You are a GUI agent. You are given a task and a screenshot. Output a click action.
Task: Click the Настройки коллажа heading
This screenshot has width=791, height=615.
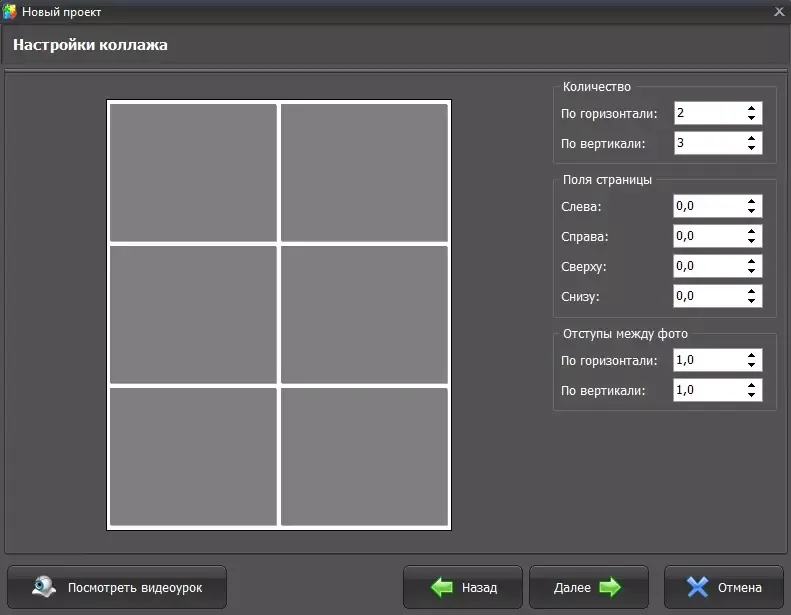pos(90,45)
